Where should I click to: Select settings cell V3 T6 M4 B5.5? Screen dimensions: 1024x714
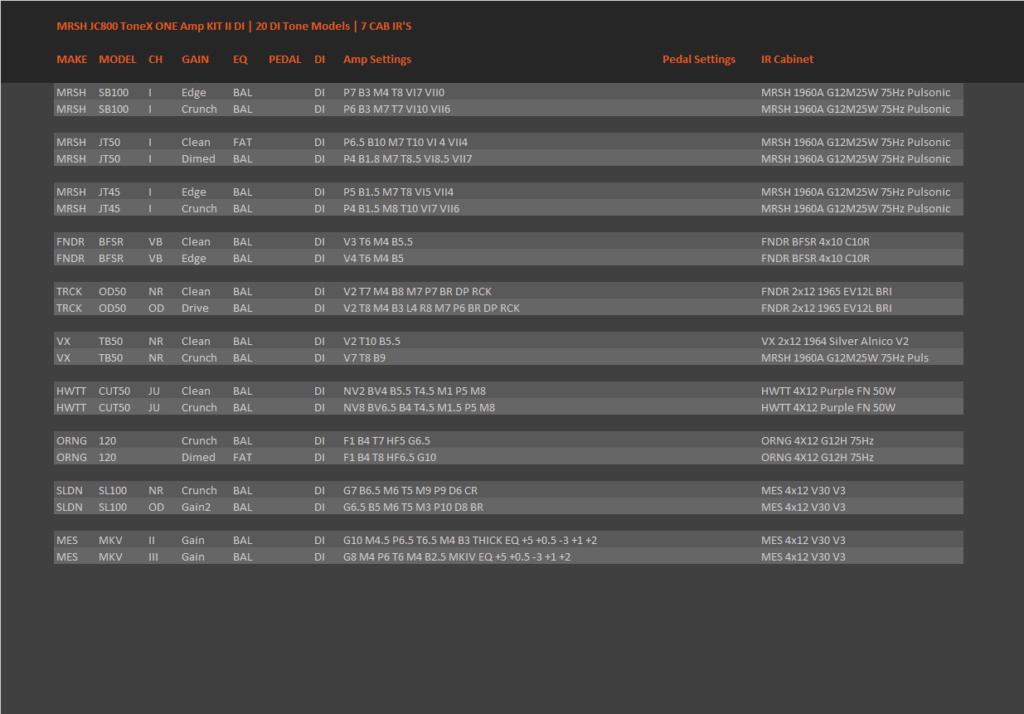(x=378, y=242)
